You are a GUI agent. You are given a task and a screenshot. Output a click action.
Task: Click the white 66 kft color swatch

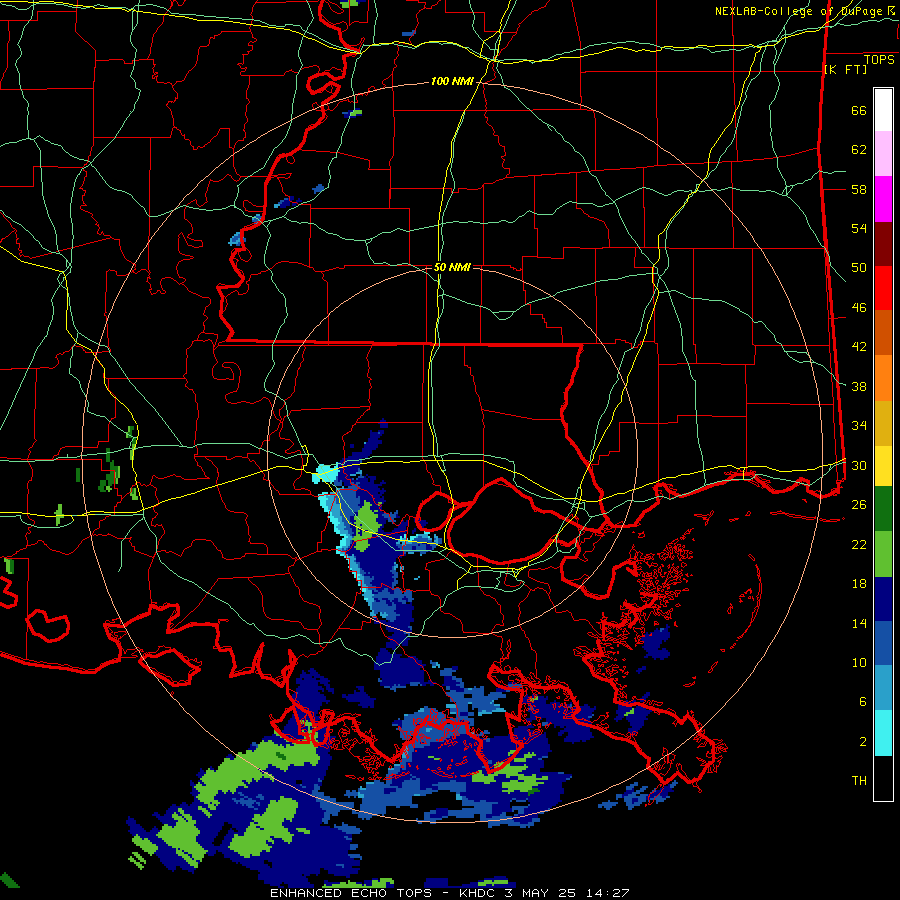(x=883, y=110)
